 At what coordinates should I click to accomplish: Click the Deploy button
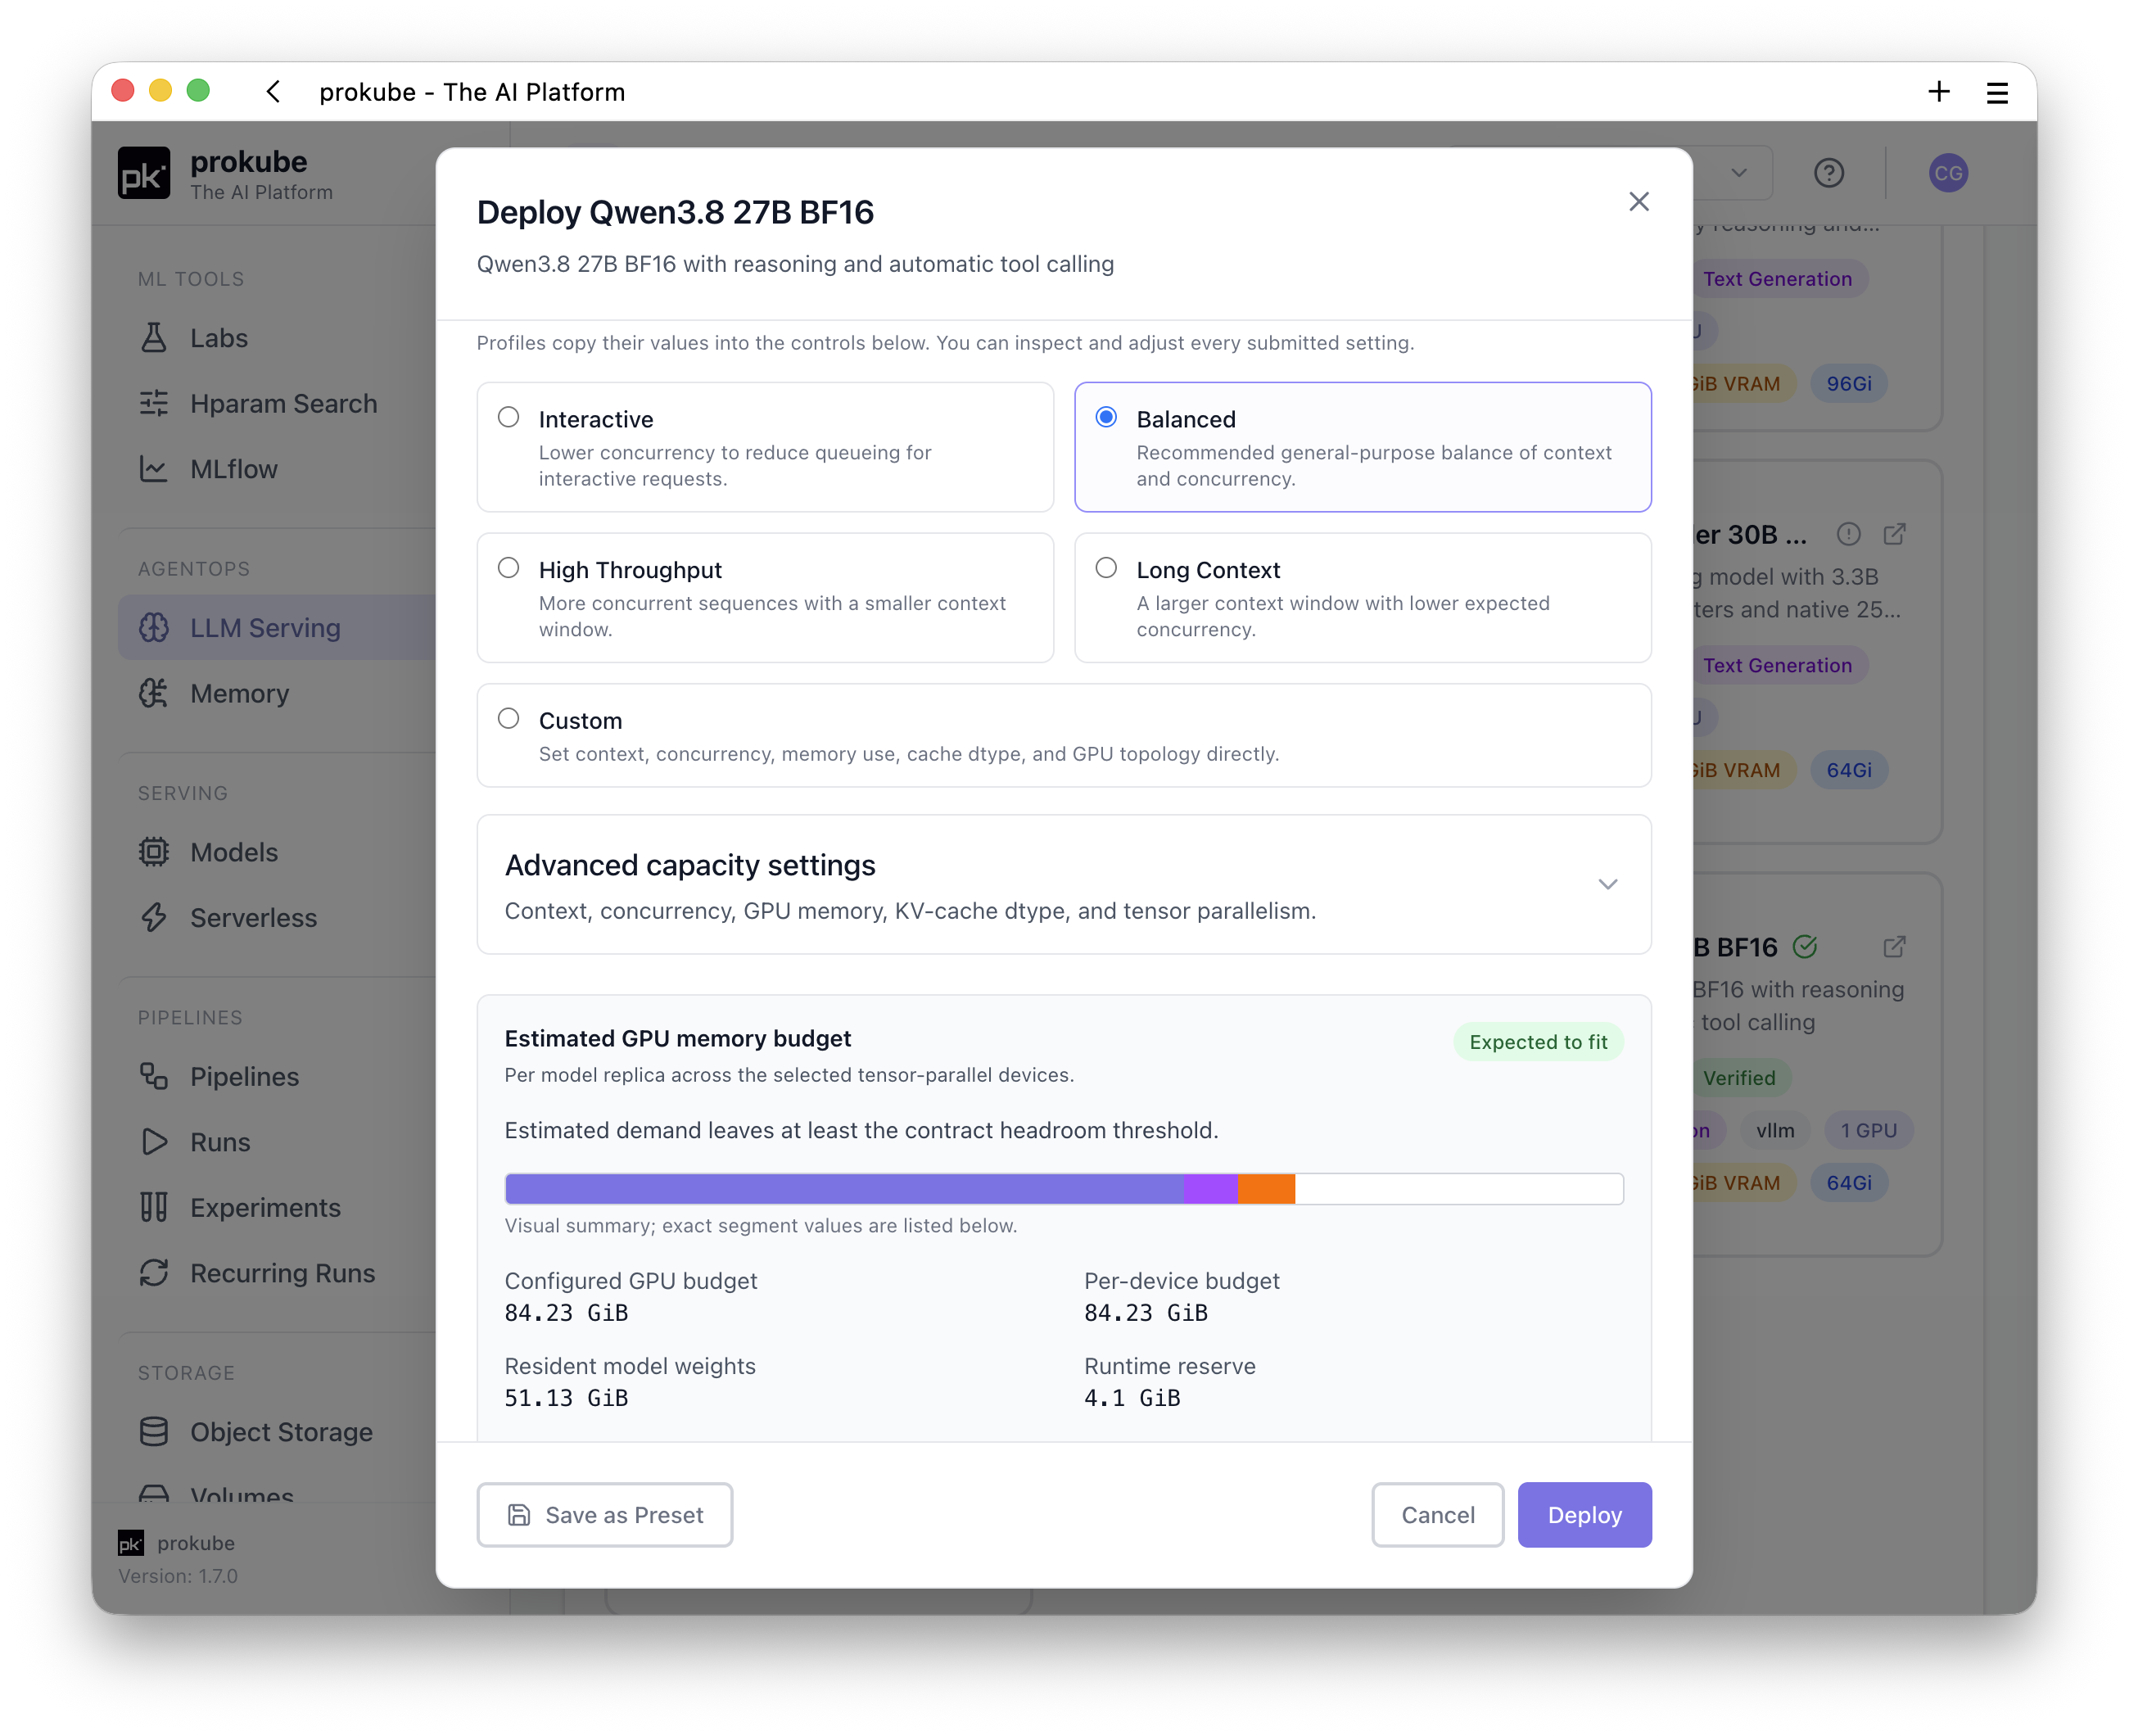coord(1584,1515)
